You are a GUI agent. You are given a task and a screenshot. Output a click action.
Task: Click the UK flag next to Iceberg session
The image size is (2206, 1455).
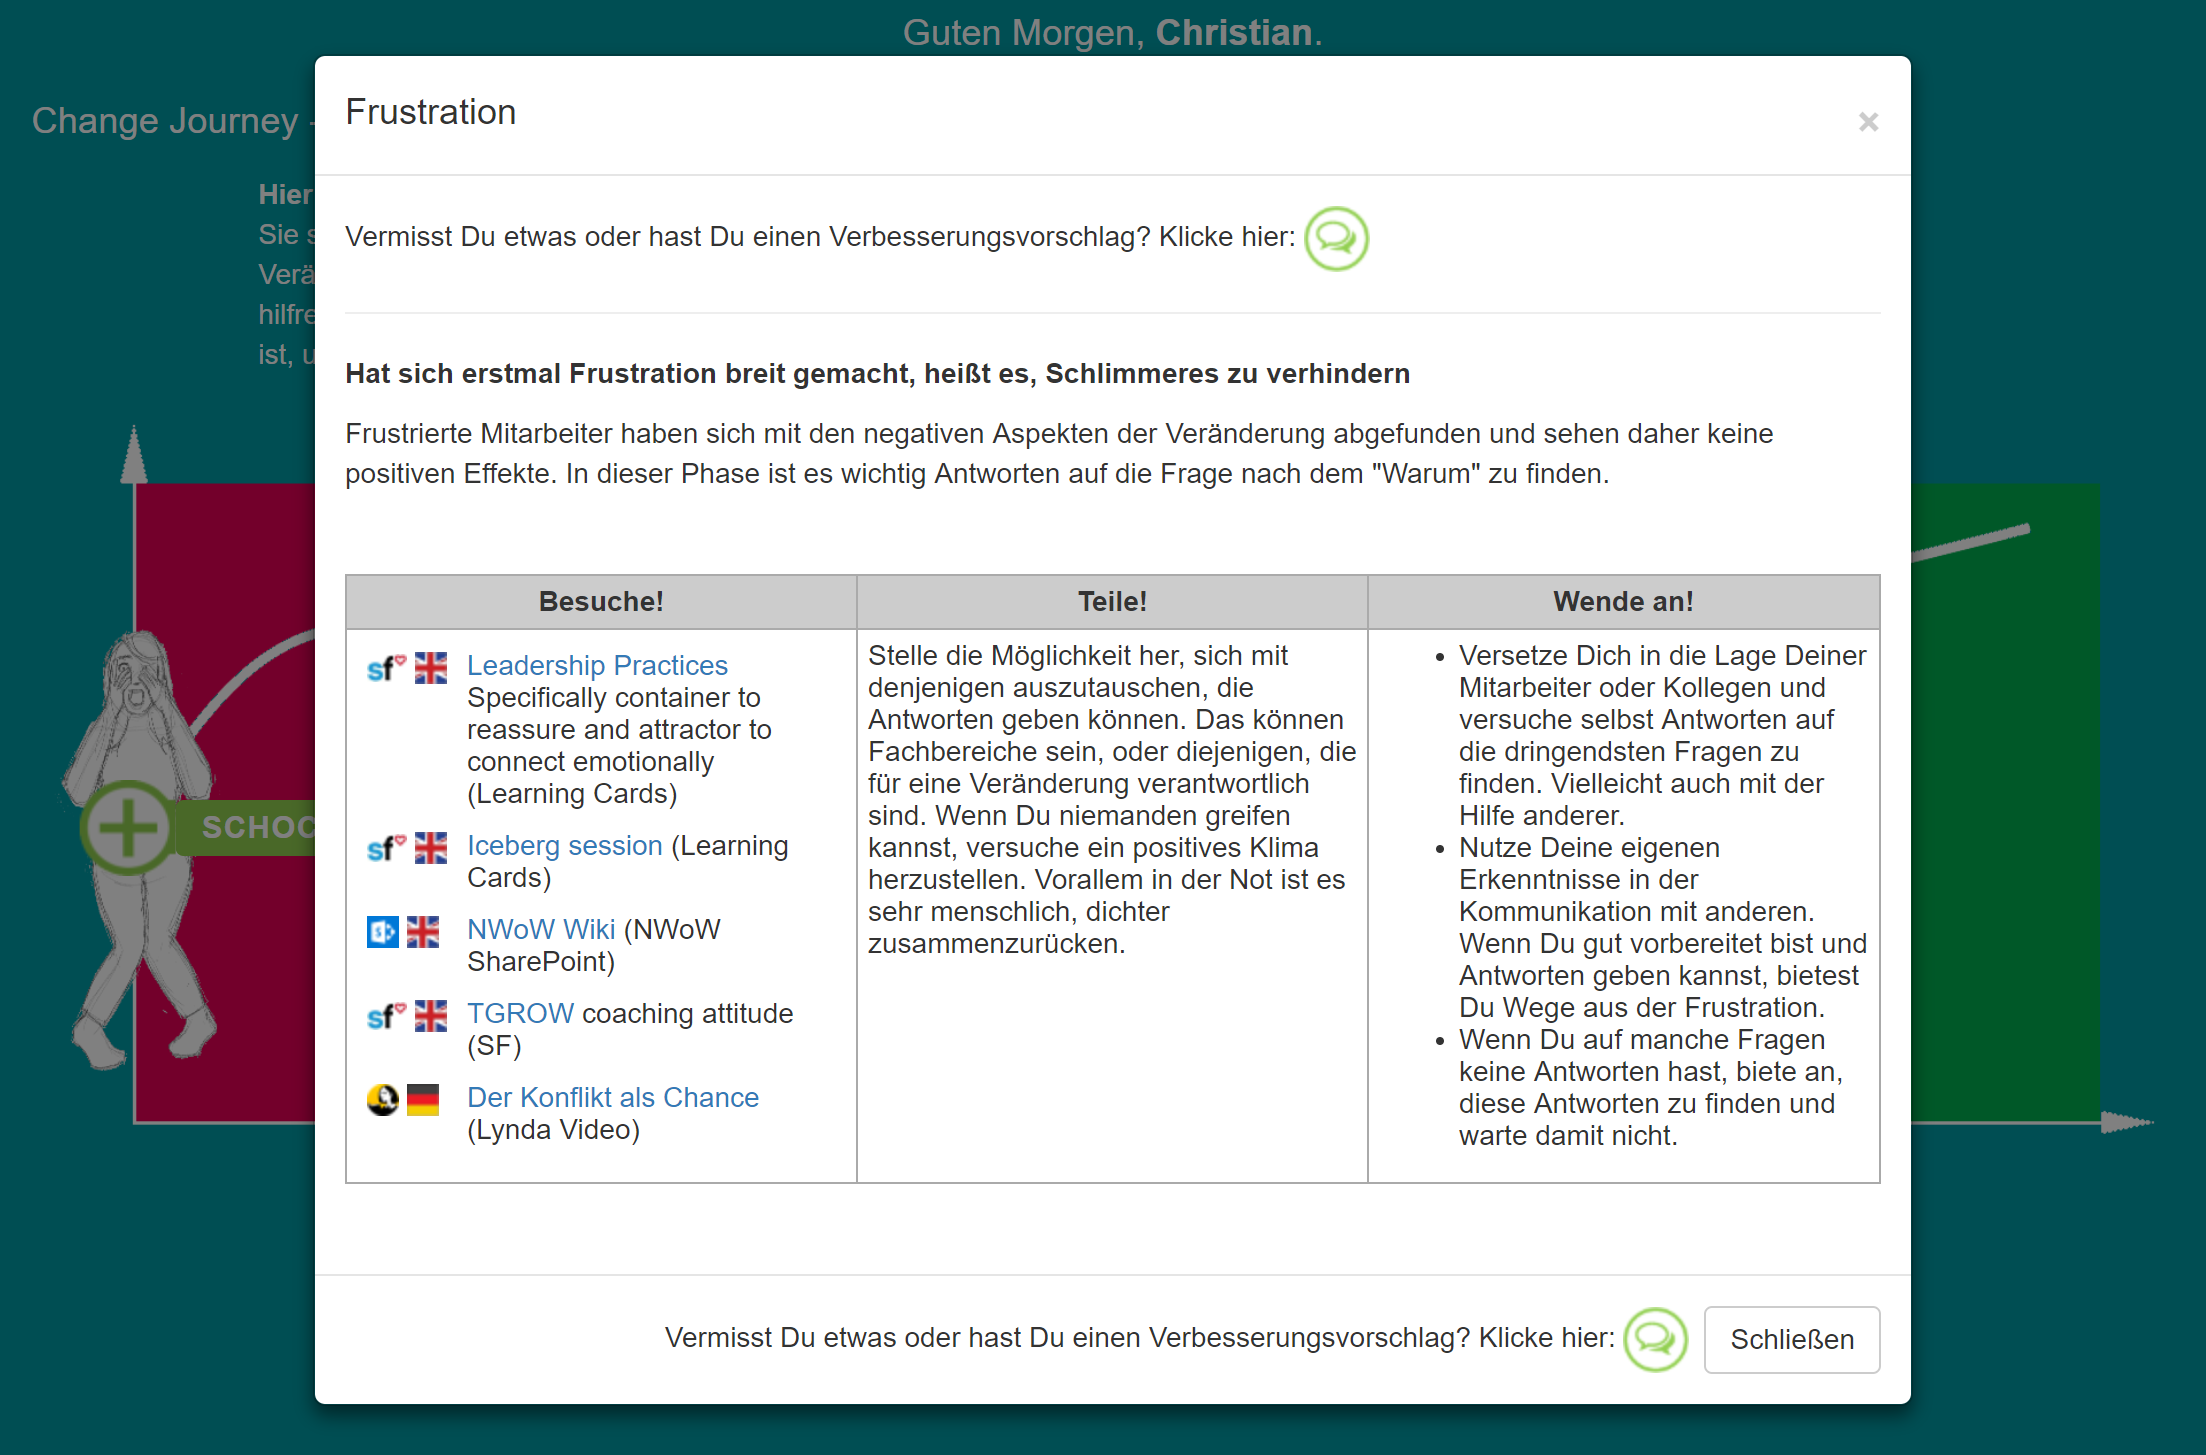pyautogui.click(x=431, y=848)
